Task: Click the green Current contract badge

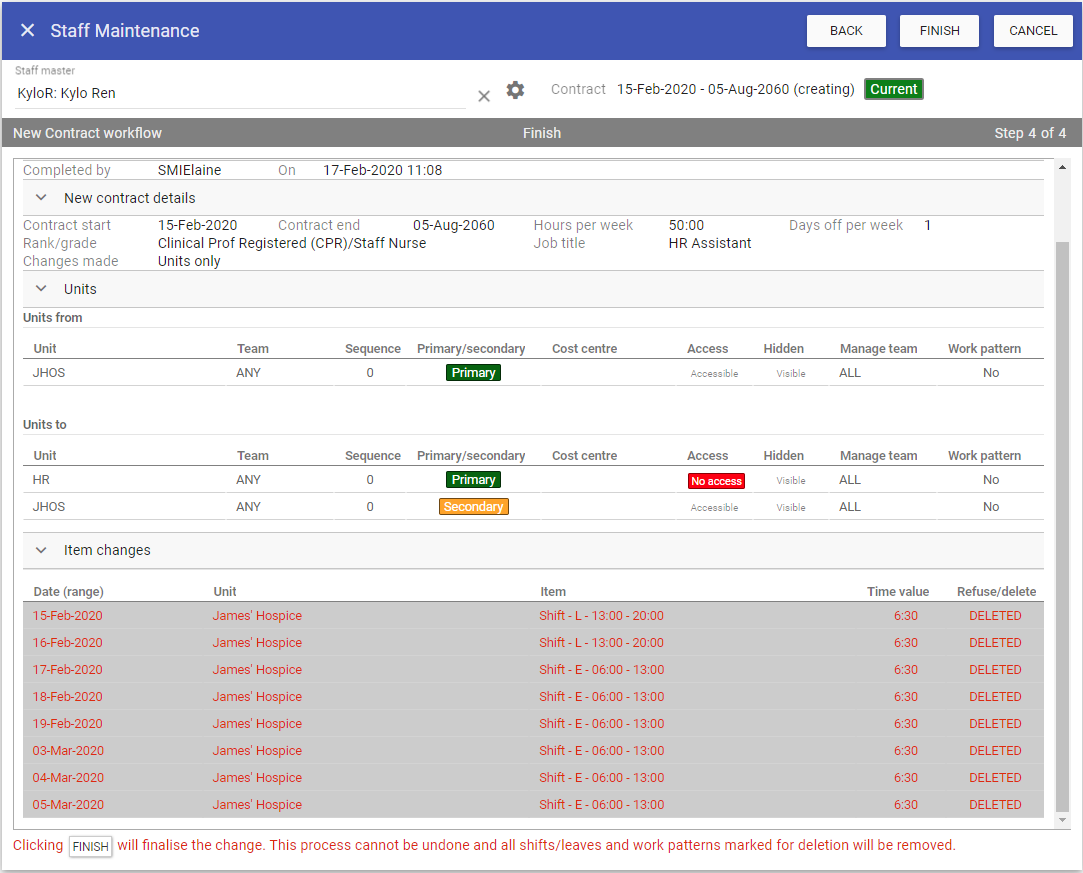Action: click(893, 89)
